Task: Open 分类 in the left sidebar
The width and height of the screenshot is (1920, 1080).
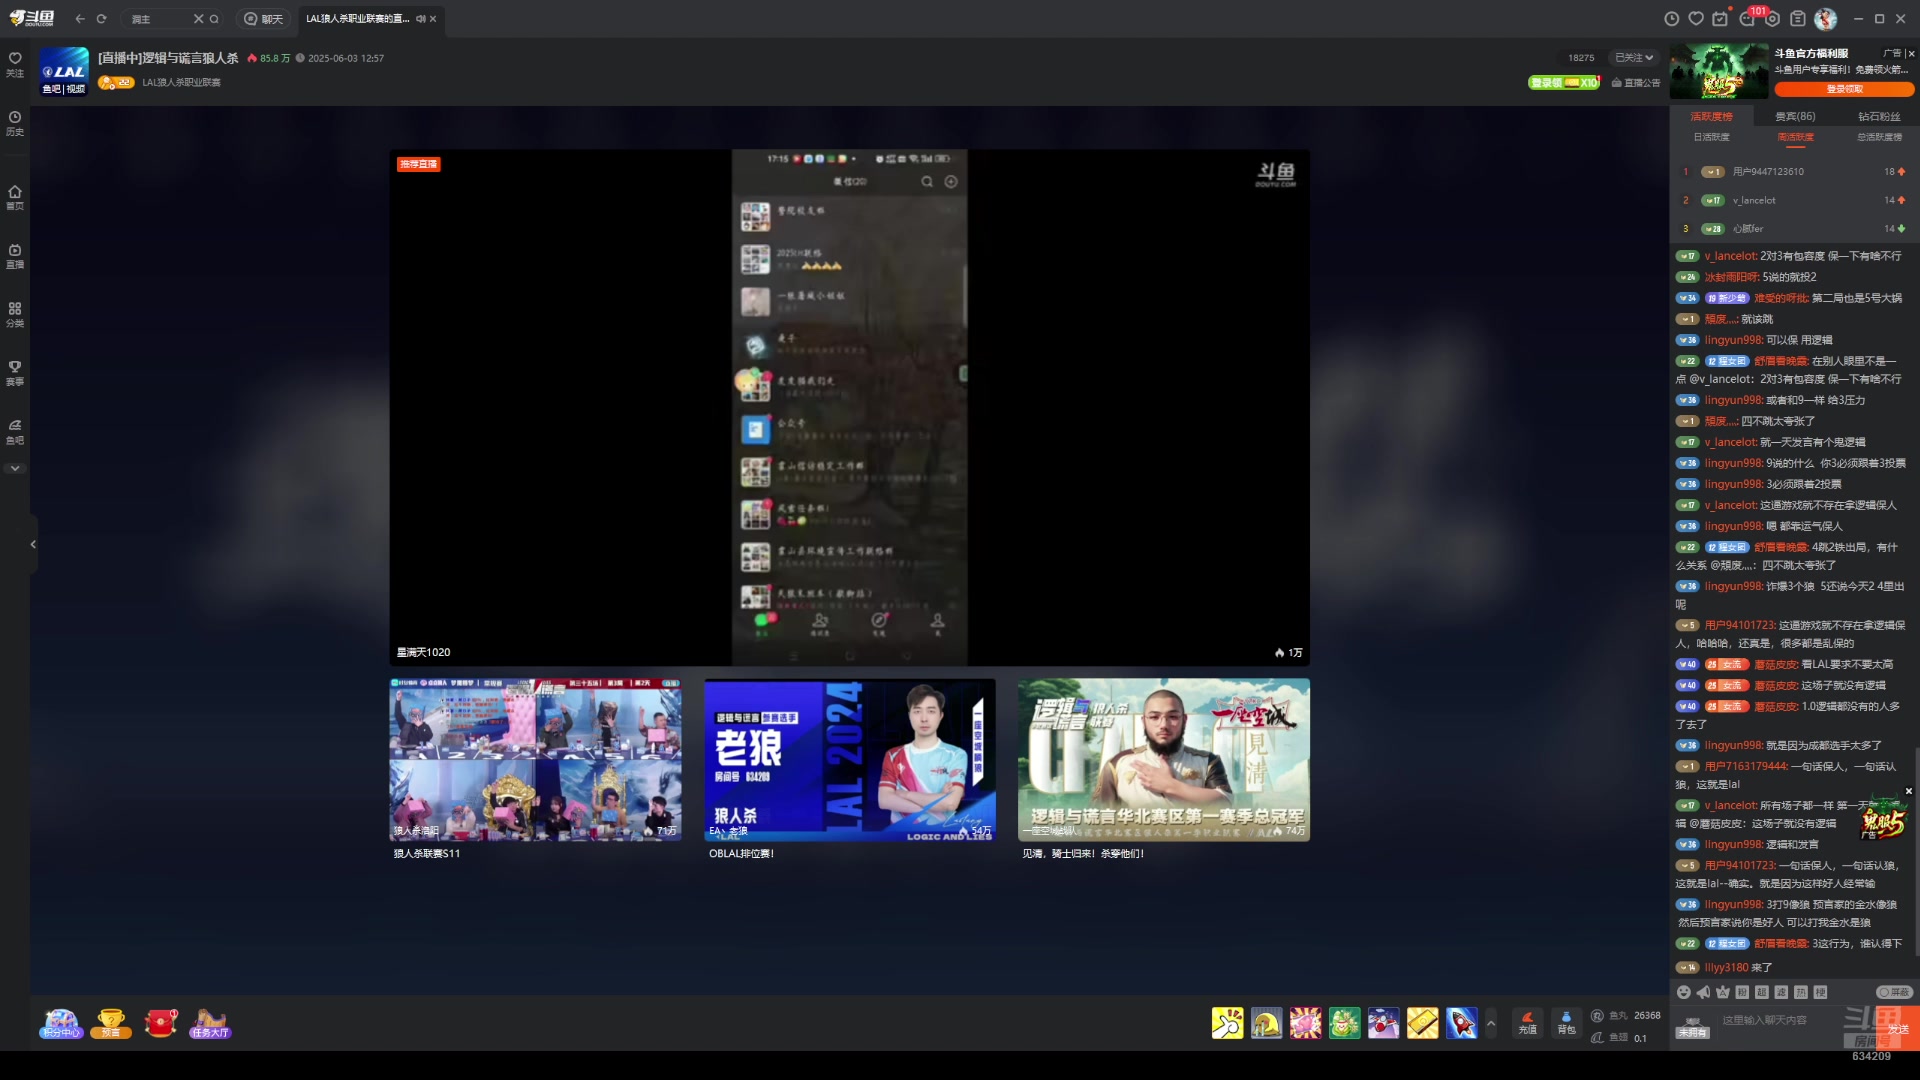Action: pos(15,315)
